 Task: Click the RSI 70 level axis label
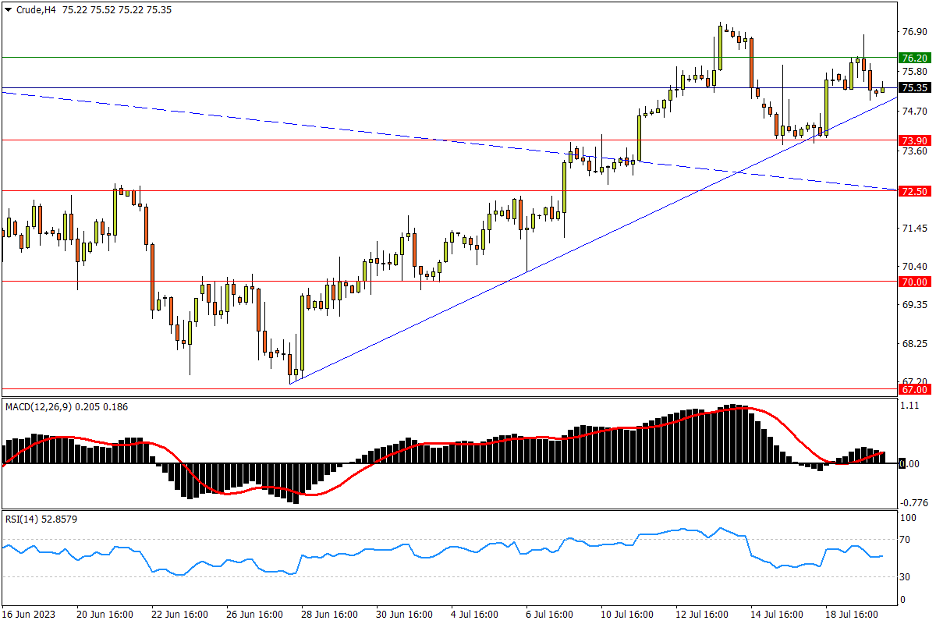(x=908, y=540)
